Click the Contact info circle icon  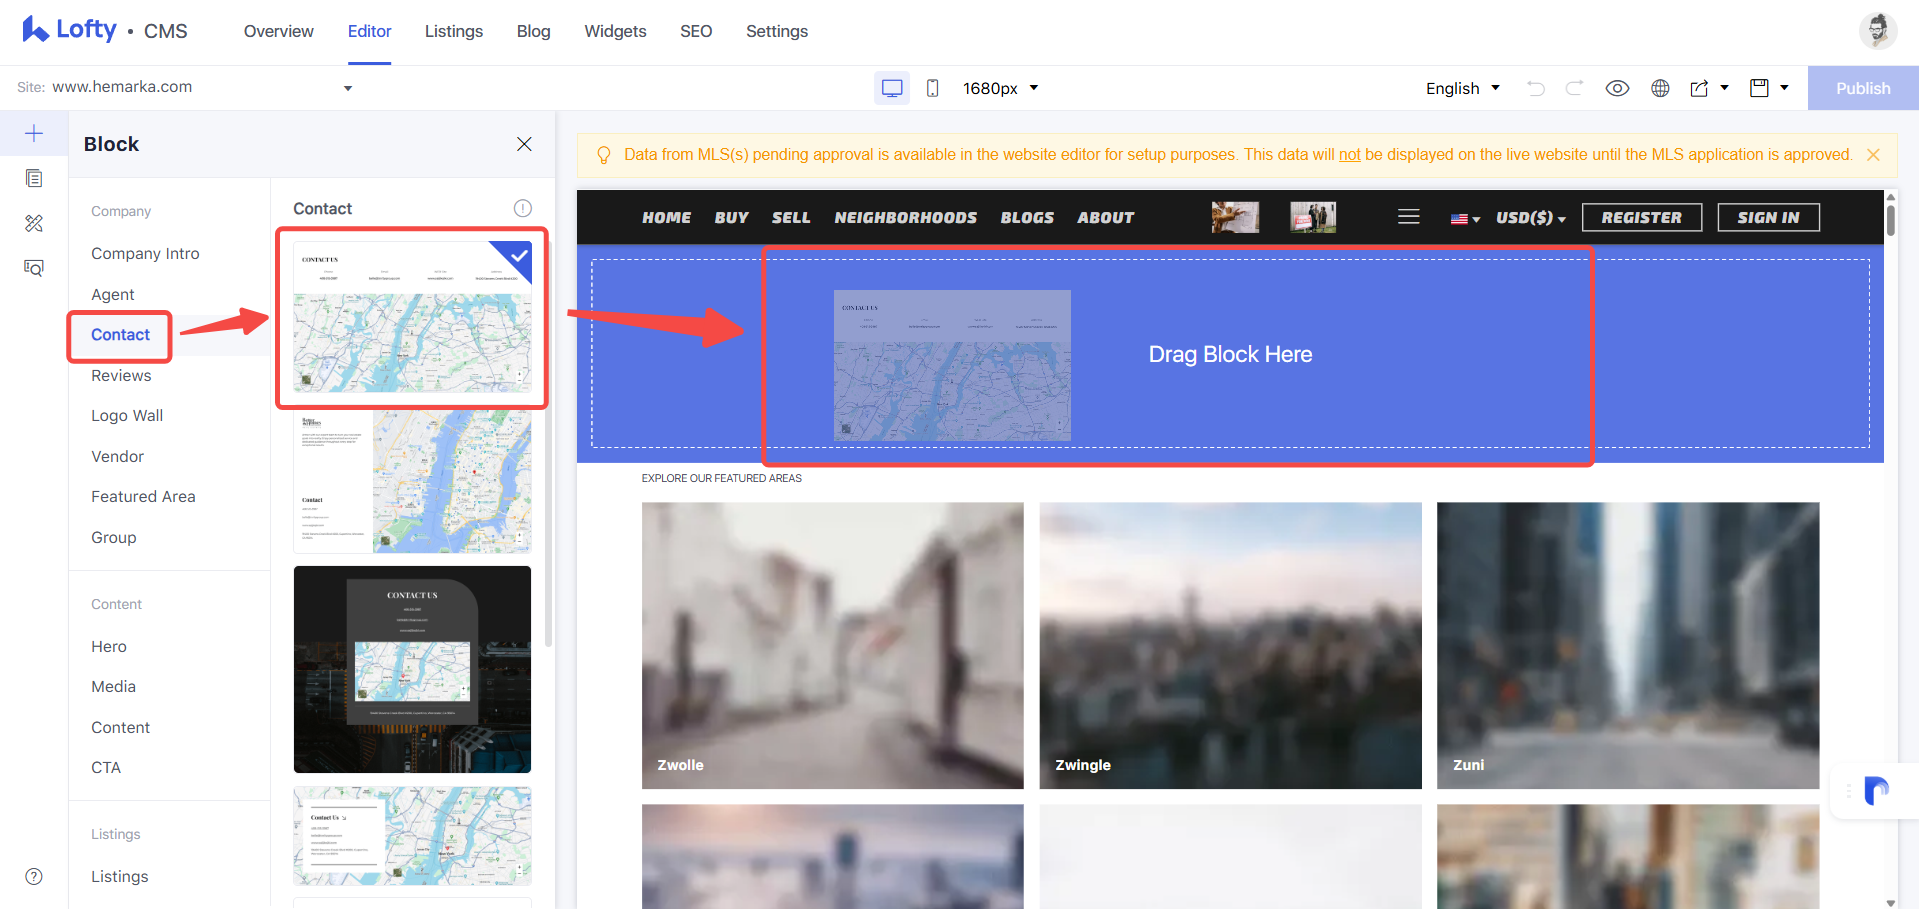point(523,208)
